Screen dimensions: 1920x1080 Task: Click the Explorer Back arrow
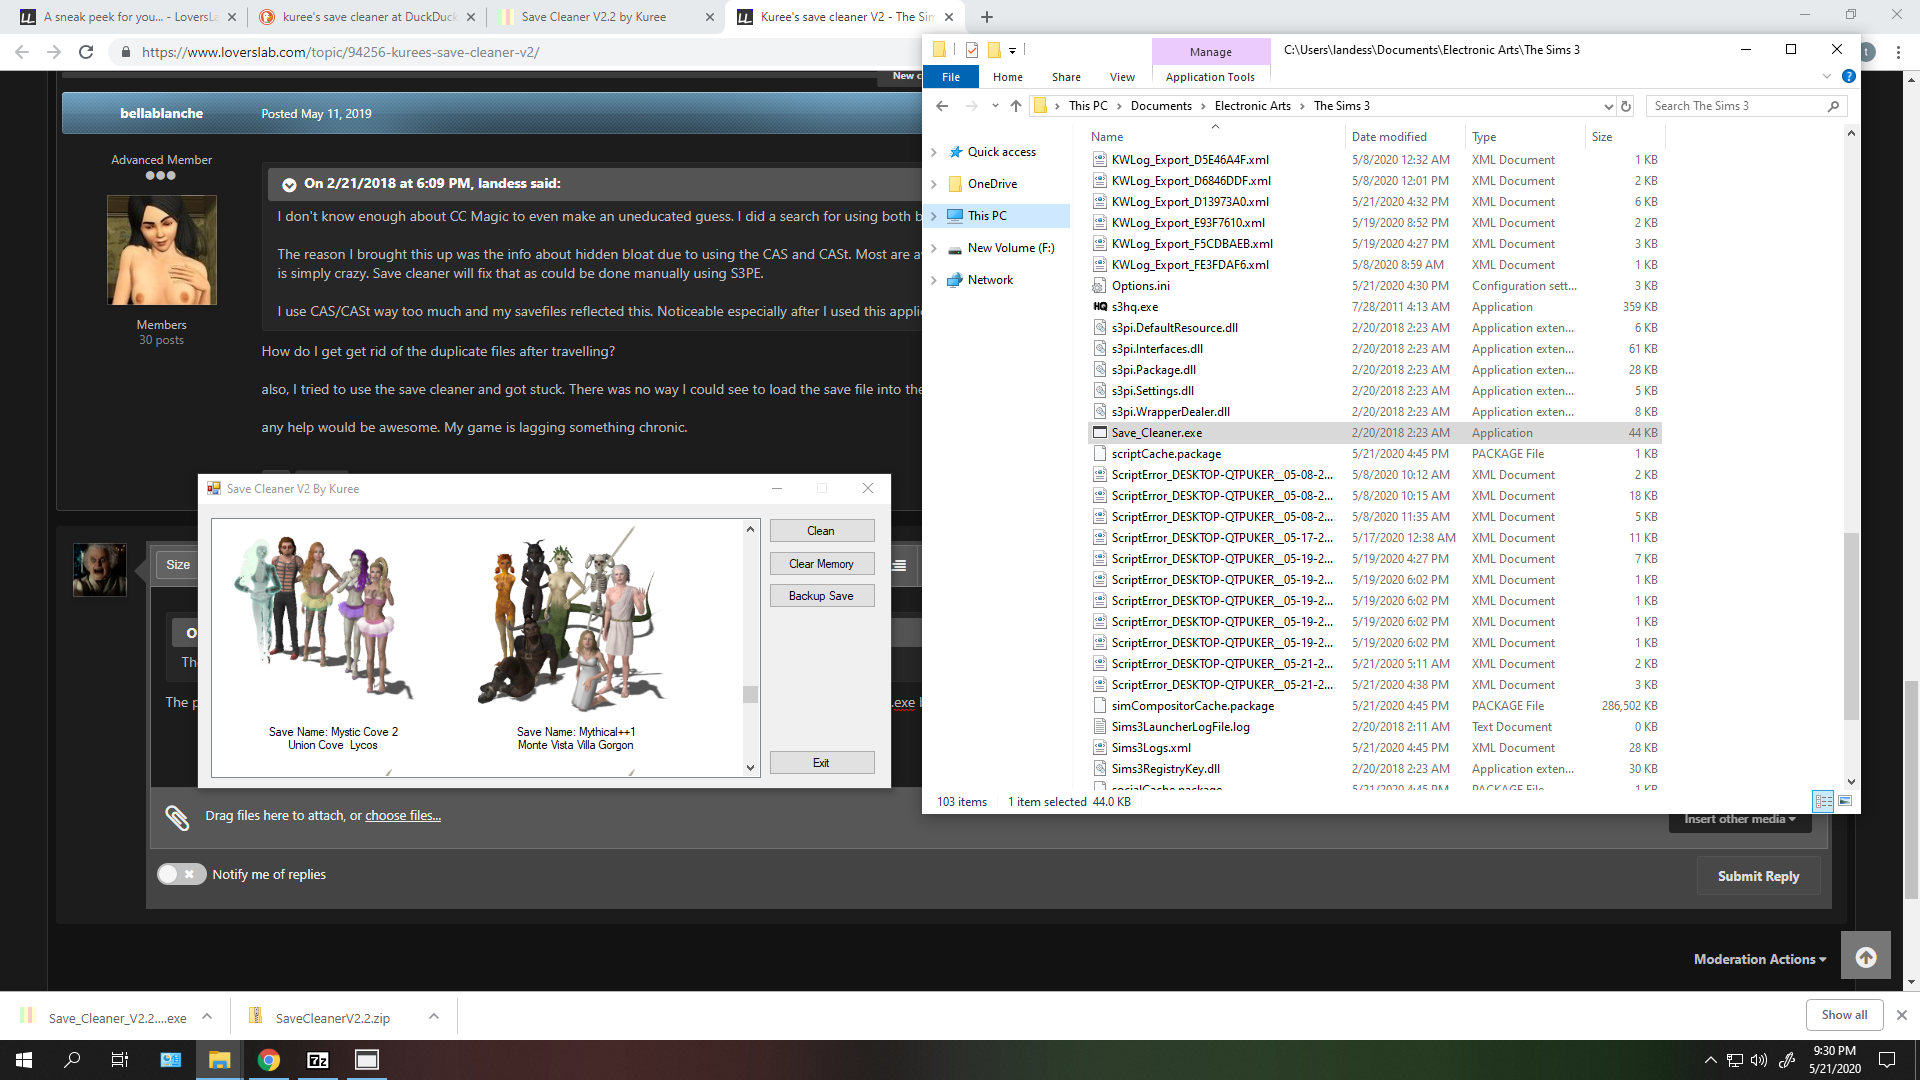[x=942, y=106]
